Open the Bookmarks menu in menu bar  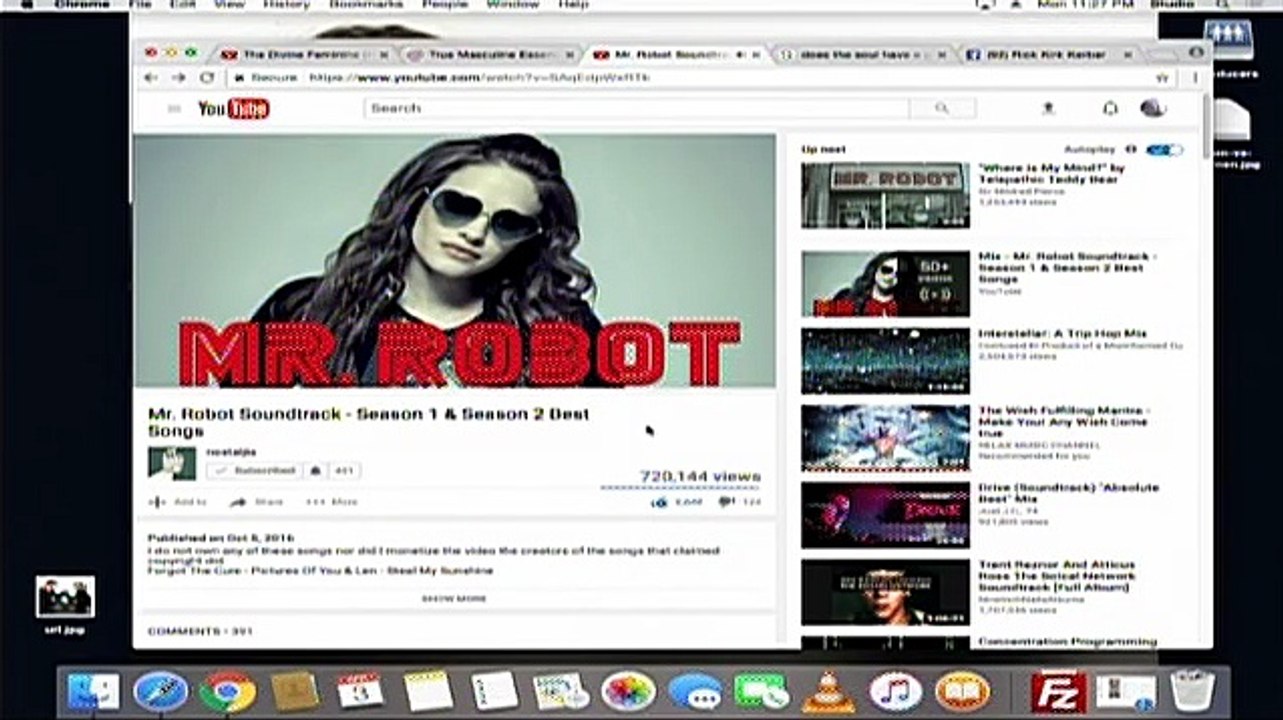(x=365, y=5)
